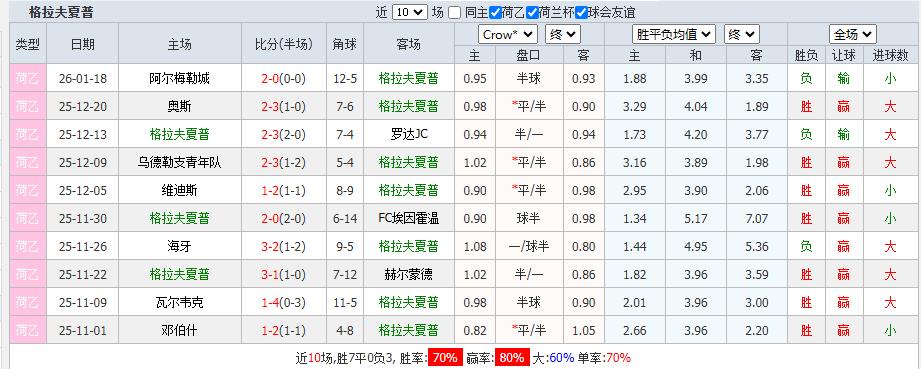Toggle the 同主 checkbox
This screenshot has width=921, height=369.
pos(455,12)
